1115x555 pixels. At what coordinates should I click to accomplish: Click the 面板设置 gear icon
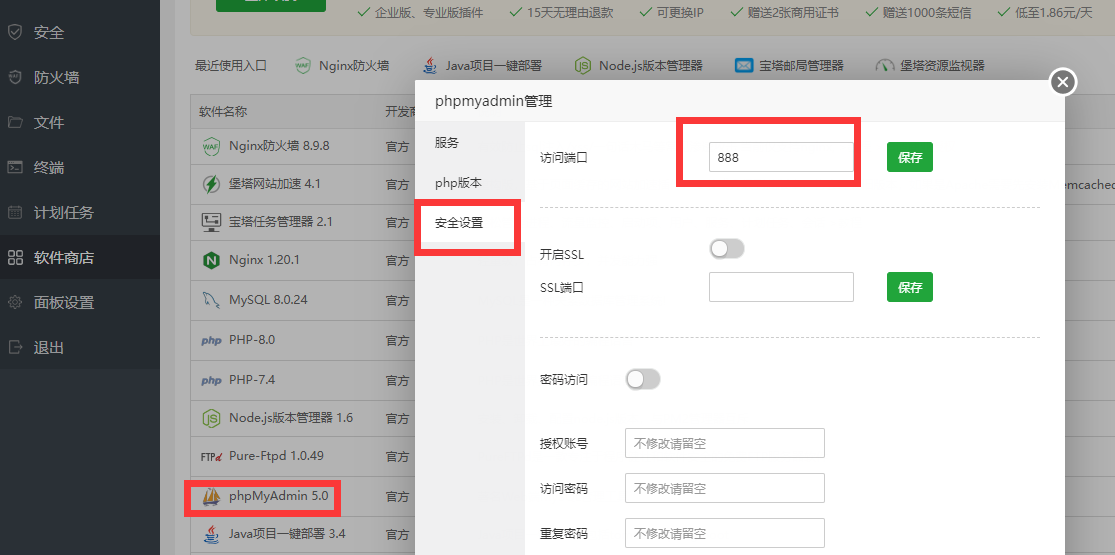tap(15, 302)
